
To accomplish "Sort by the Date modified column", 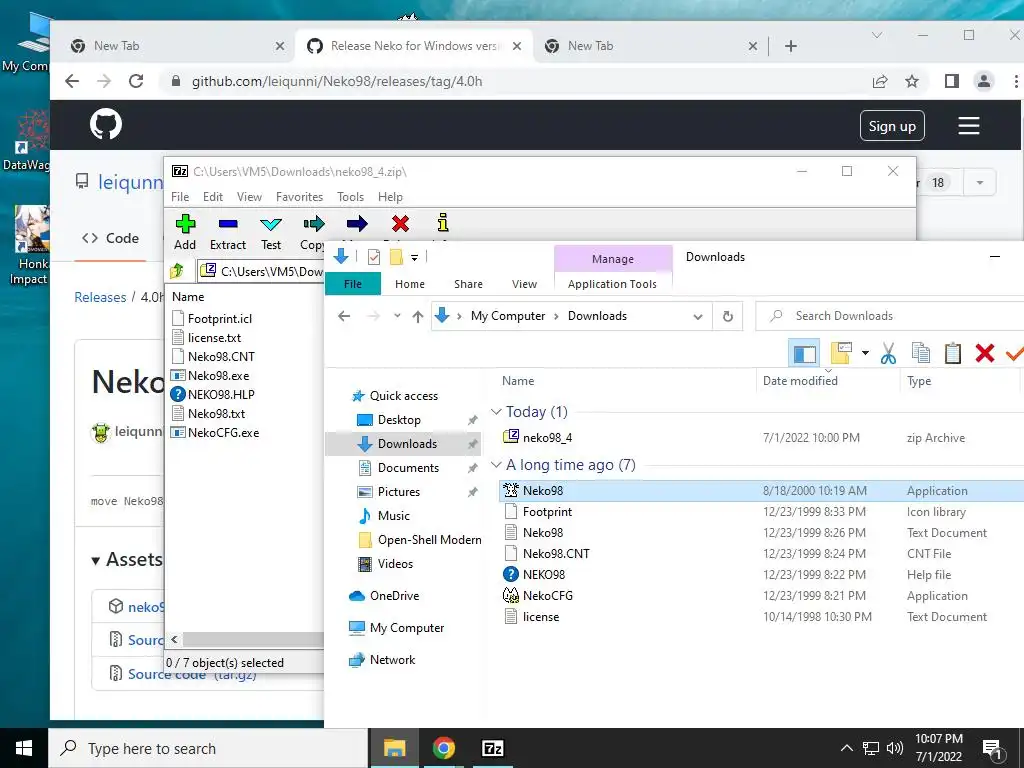I will tap(800, 381).
